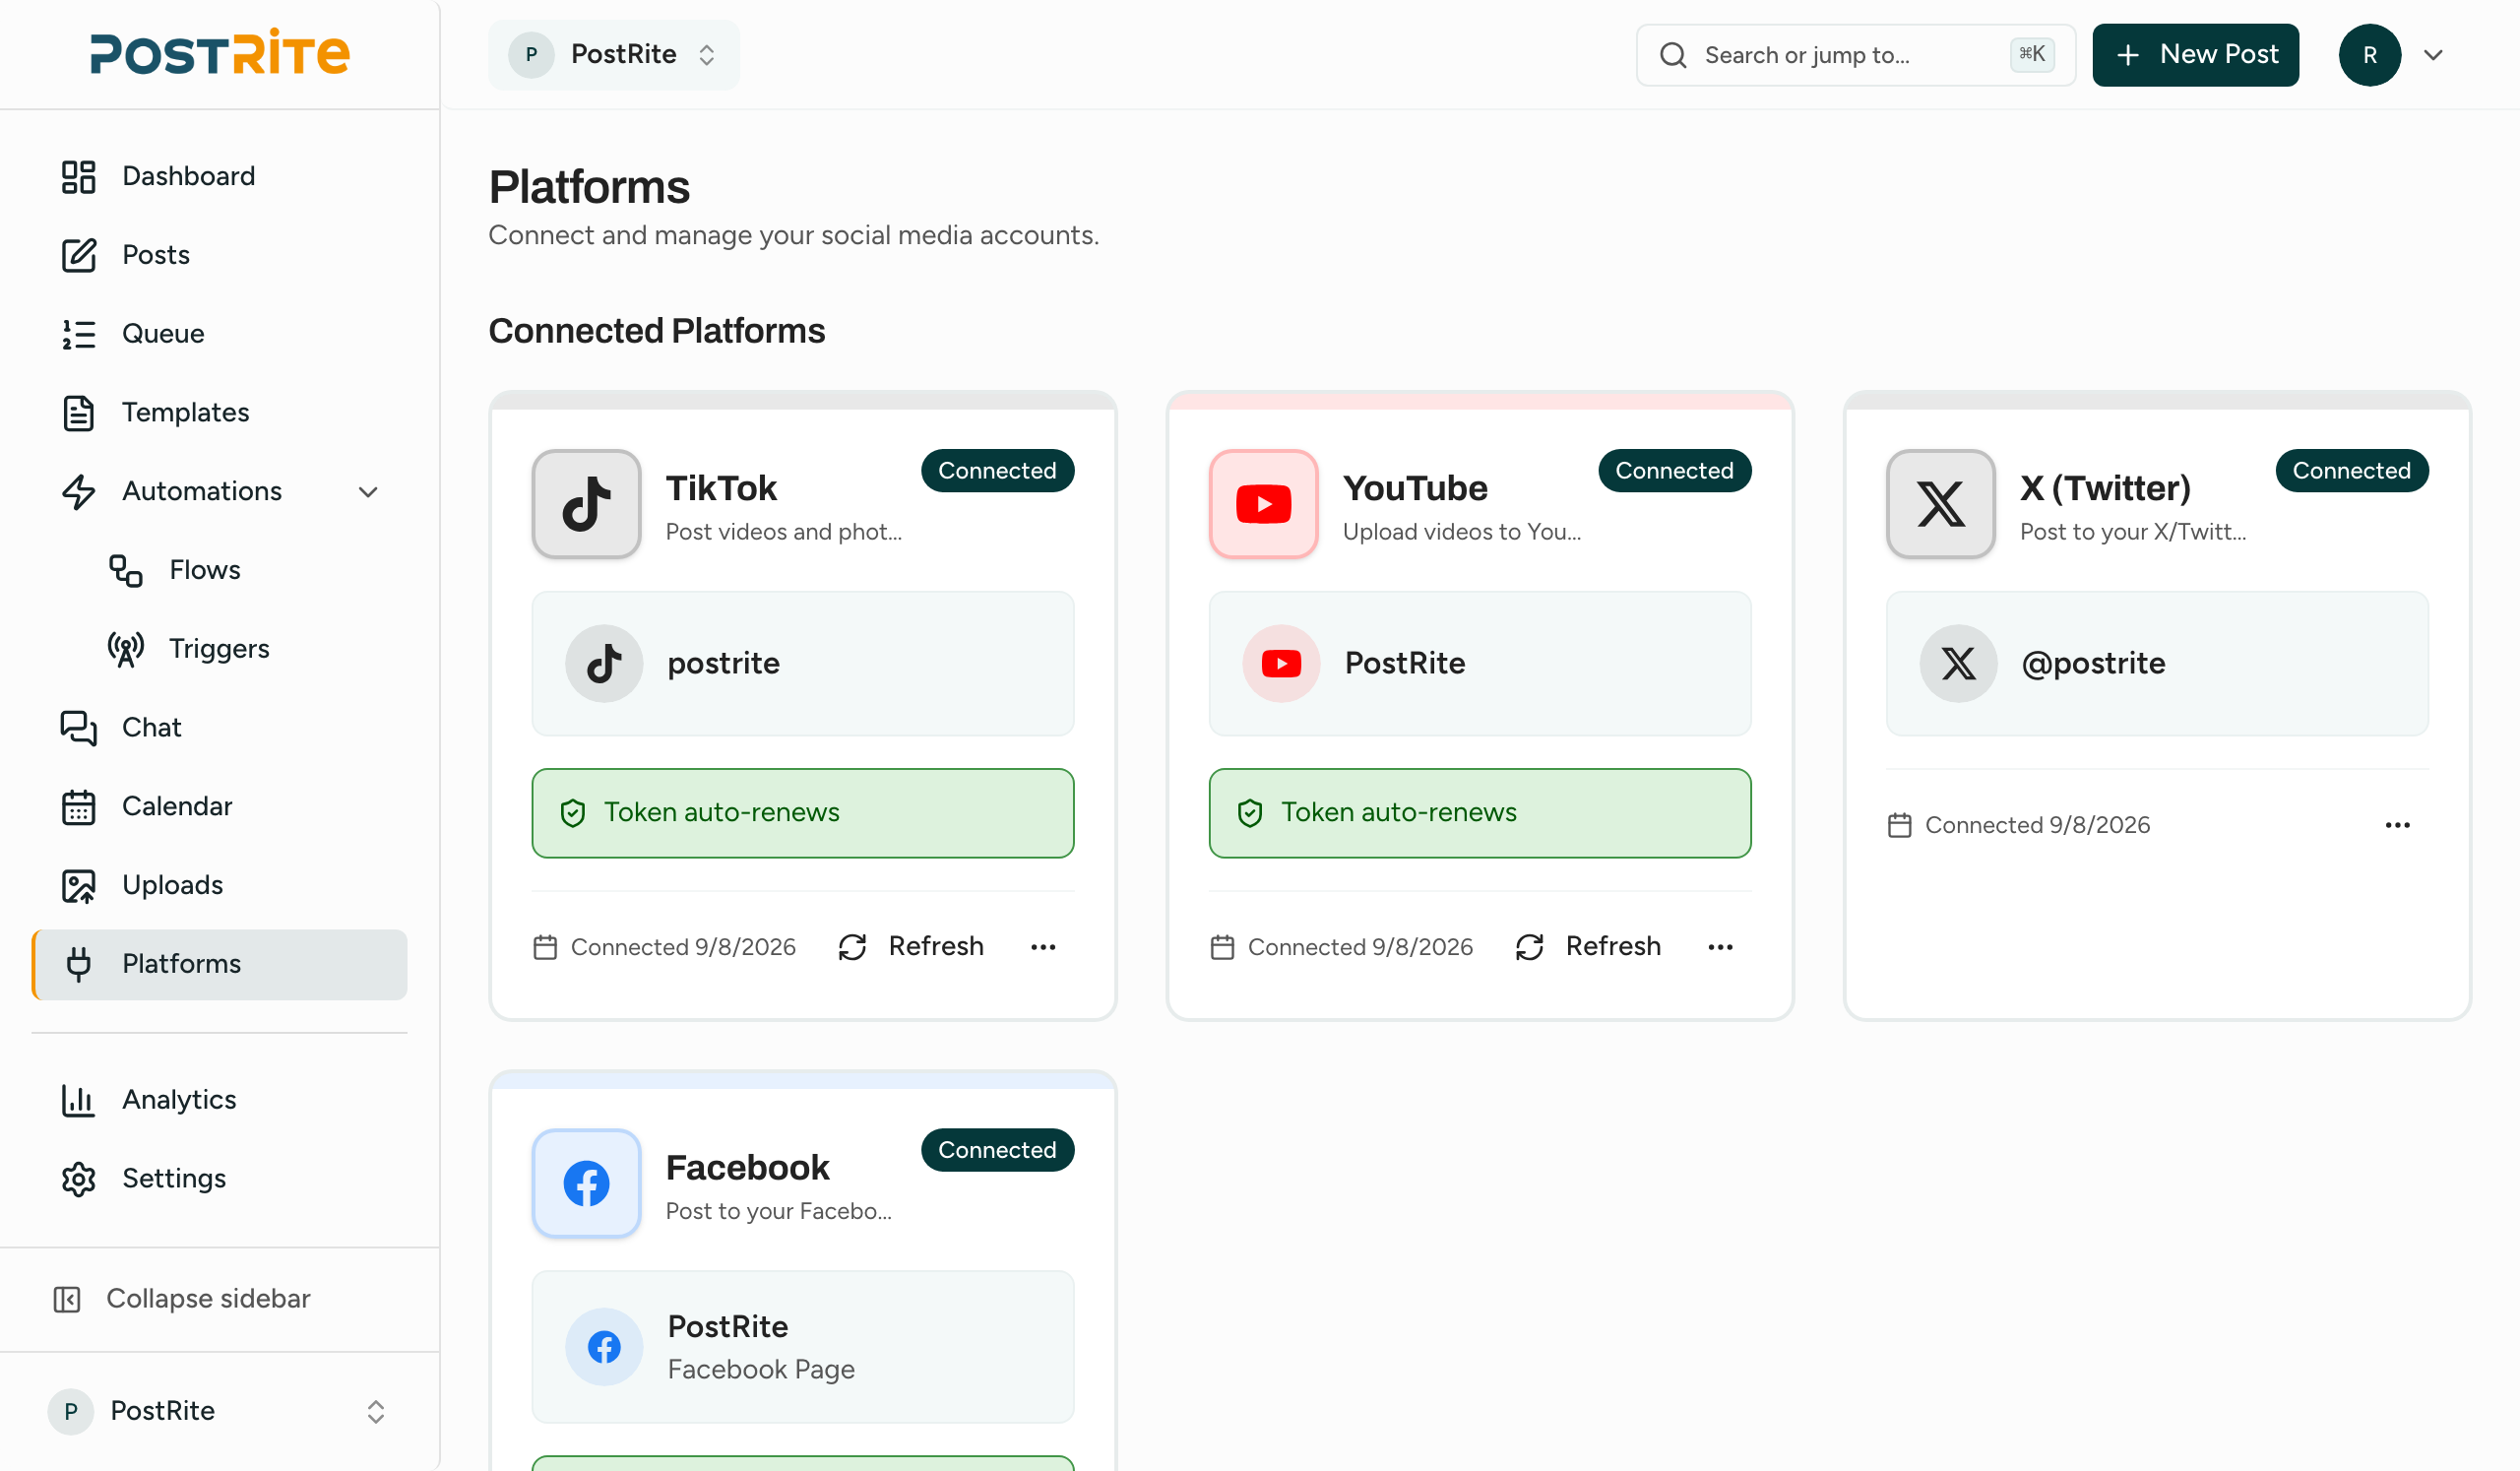Viewport: 2520px width, 1471px height.
Task: Open Triggers under Automations
Action: pos(243,649)
